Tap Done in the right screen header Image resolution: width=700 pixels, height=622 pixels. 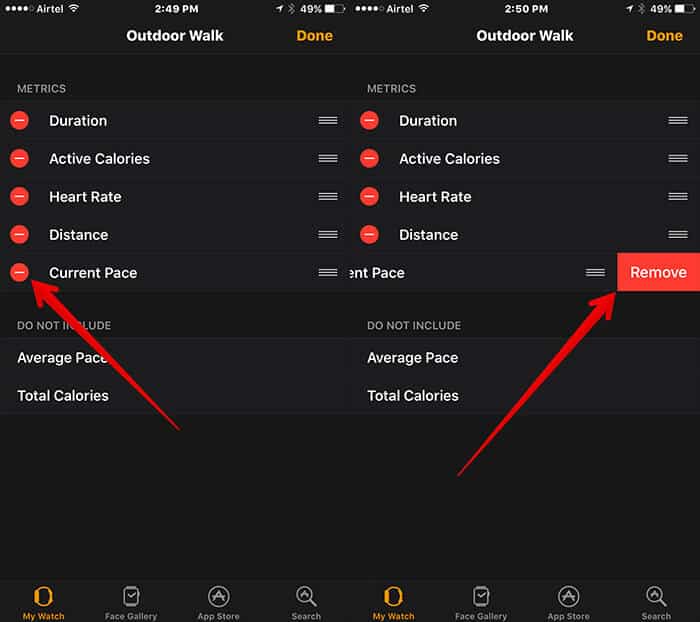(665, 36)
